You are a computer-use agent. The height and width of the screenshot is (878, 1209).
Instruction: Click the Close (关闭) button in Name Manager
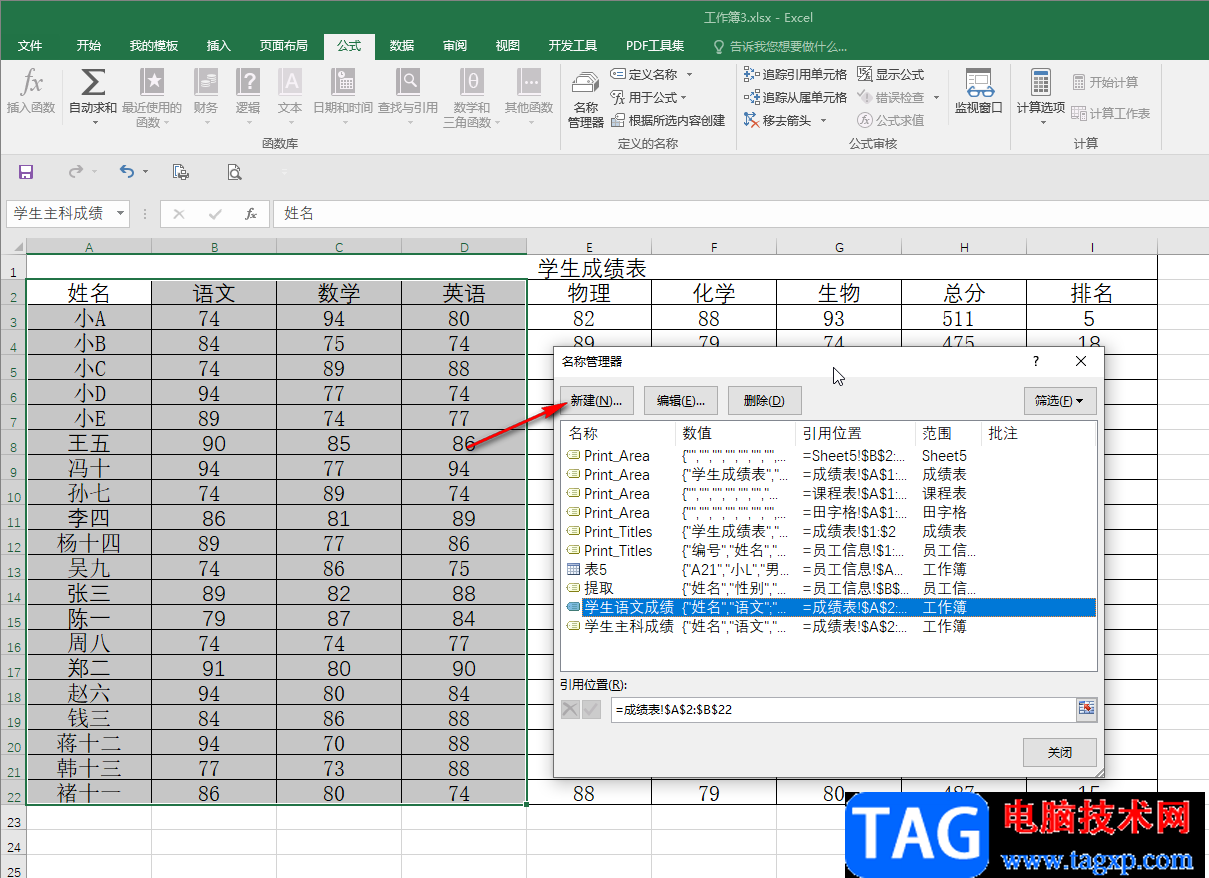(x=1060, y=752)
